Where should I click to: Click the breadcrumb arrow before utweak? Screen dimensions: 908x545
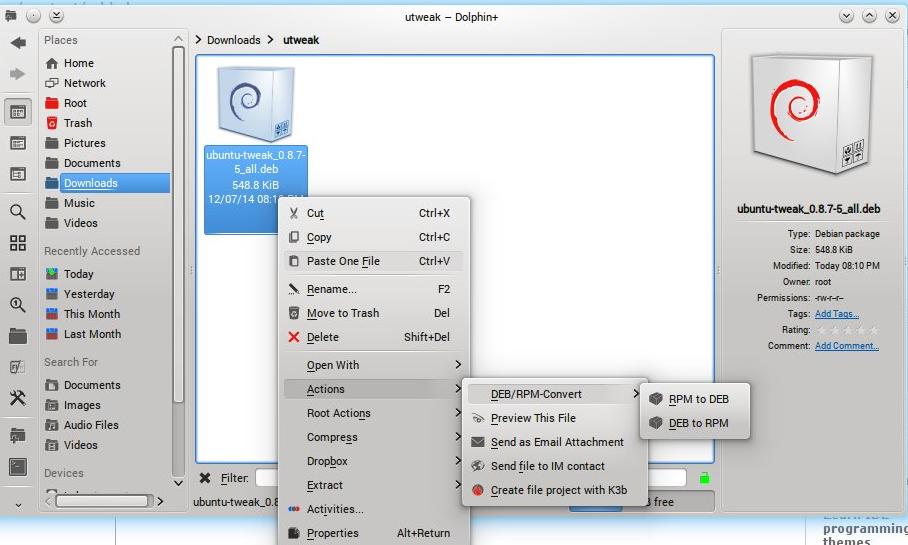271,39
